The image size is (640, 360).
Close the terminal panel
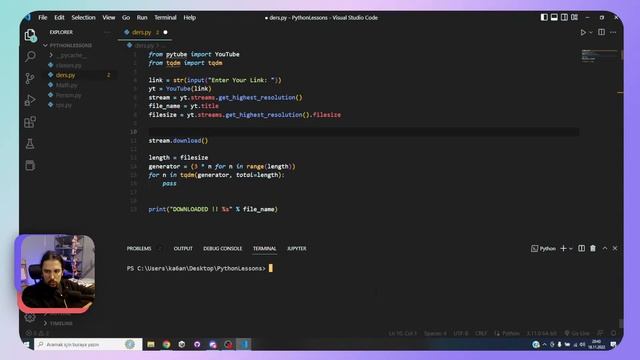pos(615,248)
